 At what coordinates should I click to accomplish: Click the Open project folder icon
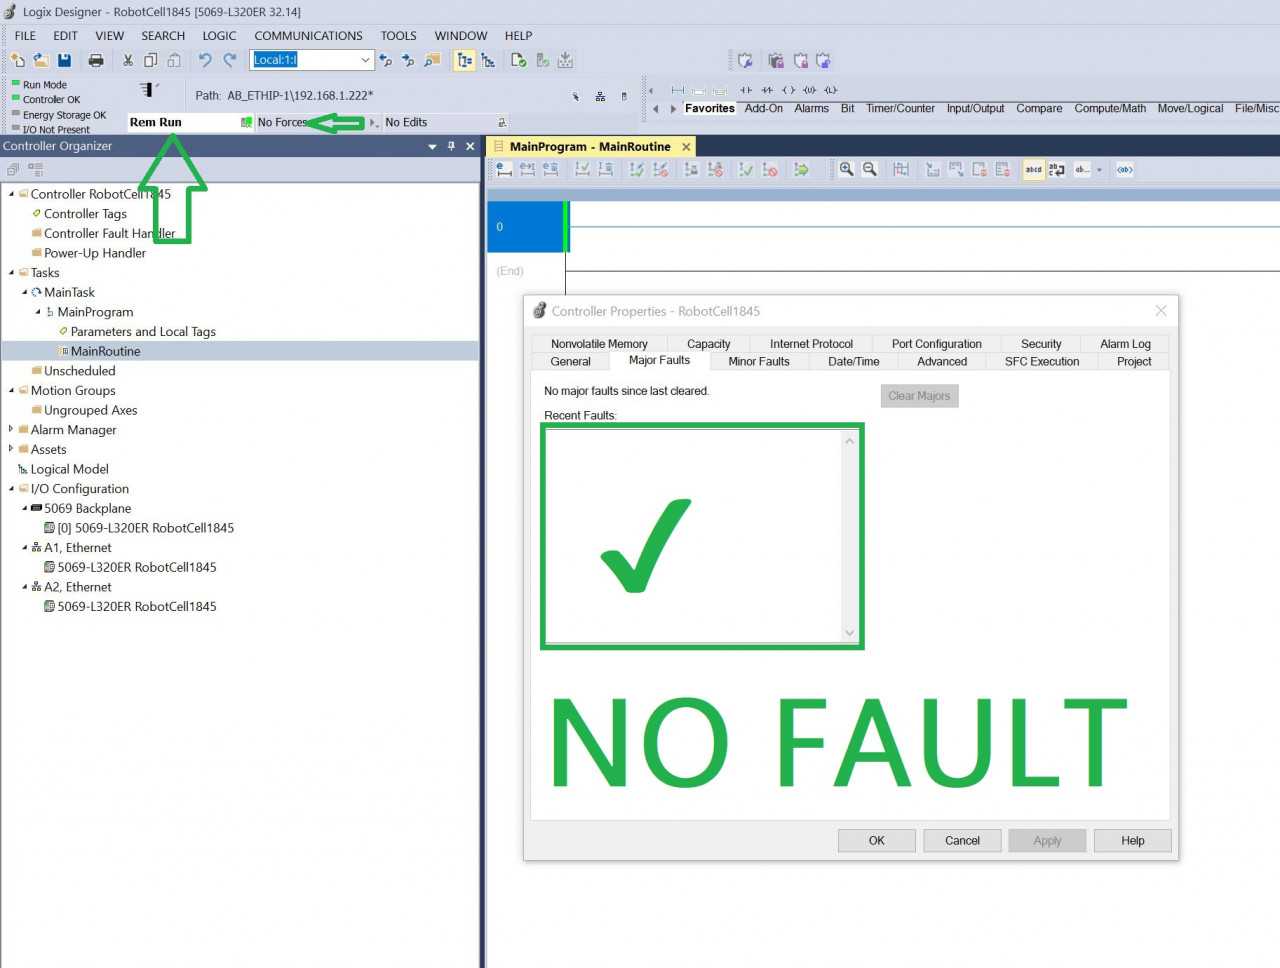pos(41,60)
